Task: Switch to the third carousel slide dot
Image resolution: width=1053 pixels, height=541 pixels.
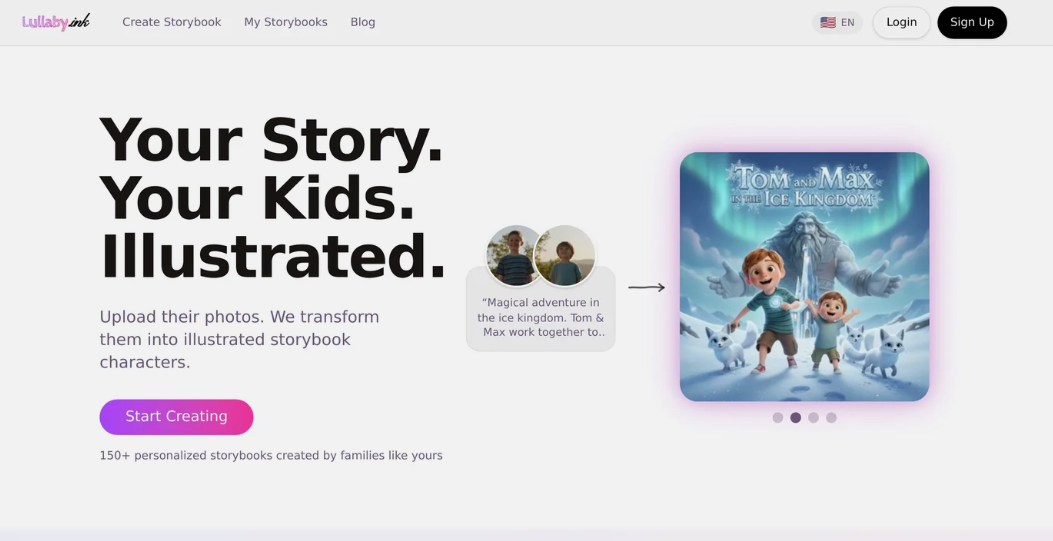Action: [x=813, y=418]
